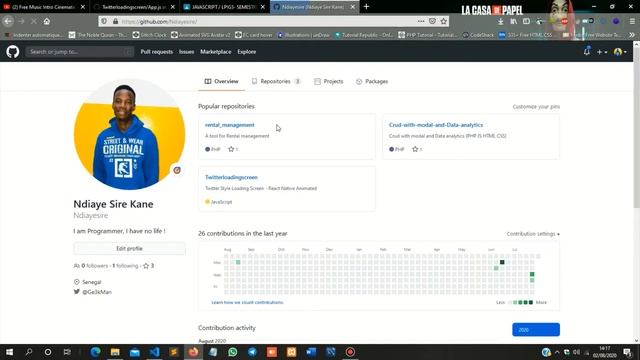This screenshot has height=360, width=640.
Task: Click the page vertical scrollbar
Action: 636,127
